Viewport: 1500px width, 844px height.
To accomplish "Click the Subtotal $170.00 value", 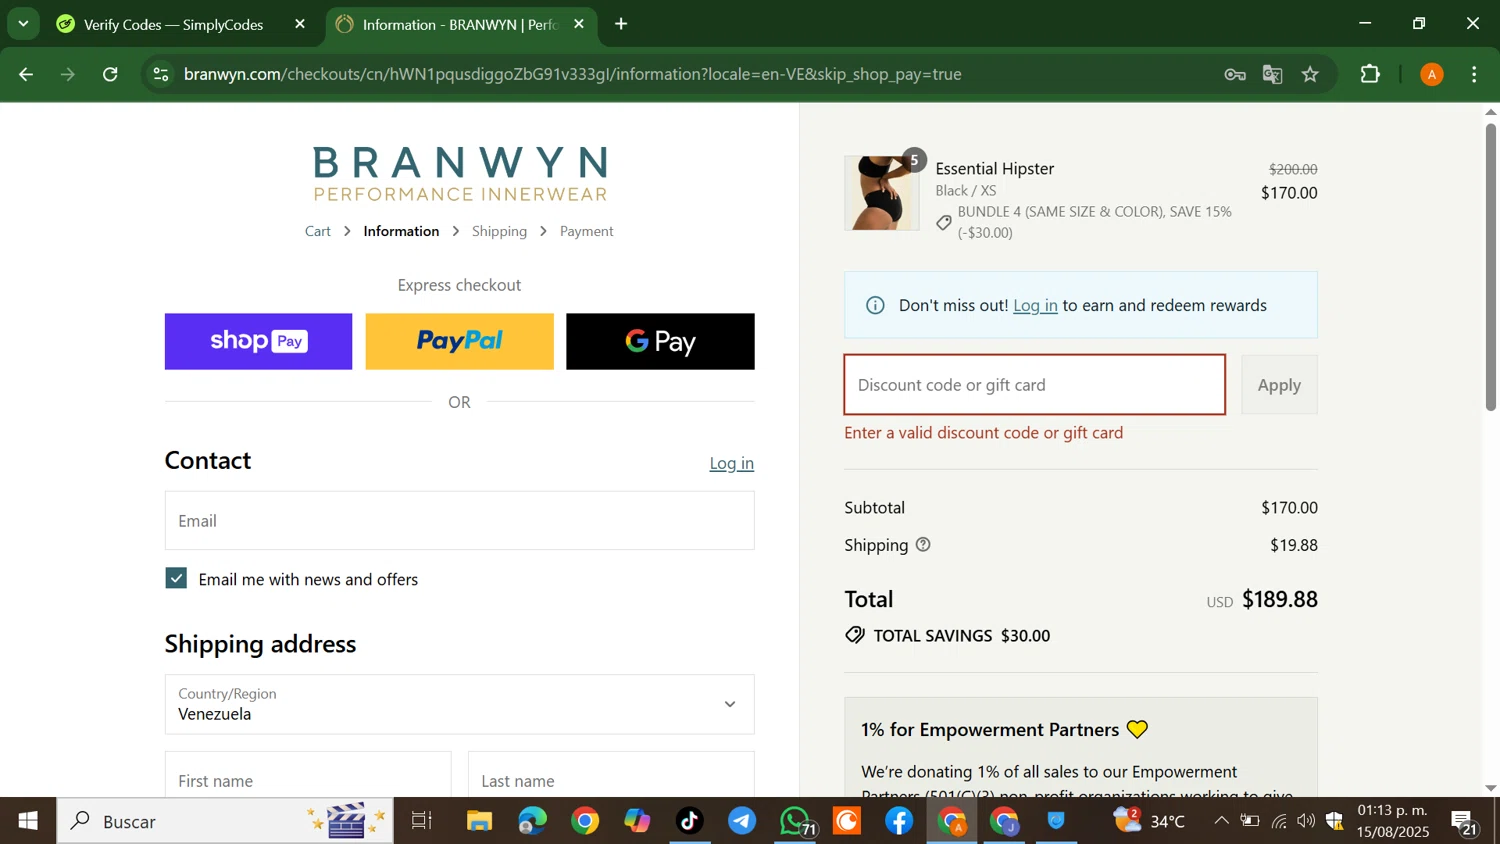I will coord(1289,507).
